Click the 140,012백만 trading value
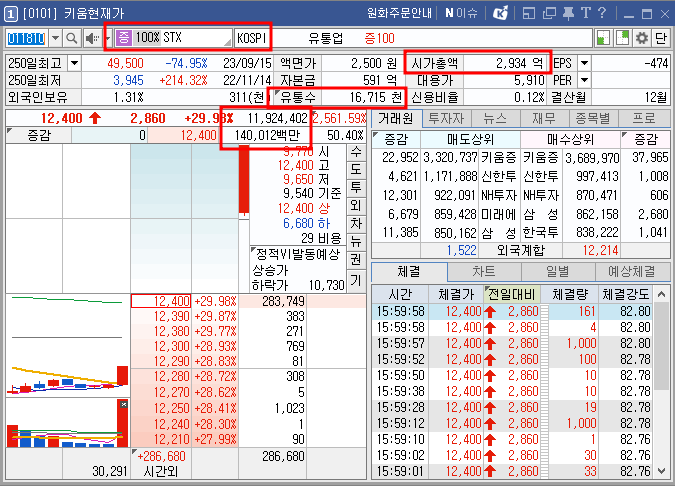 [x=267, y=136]
